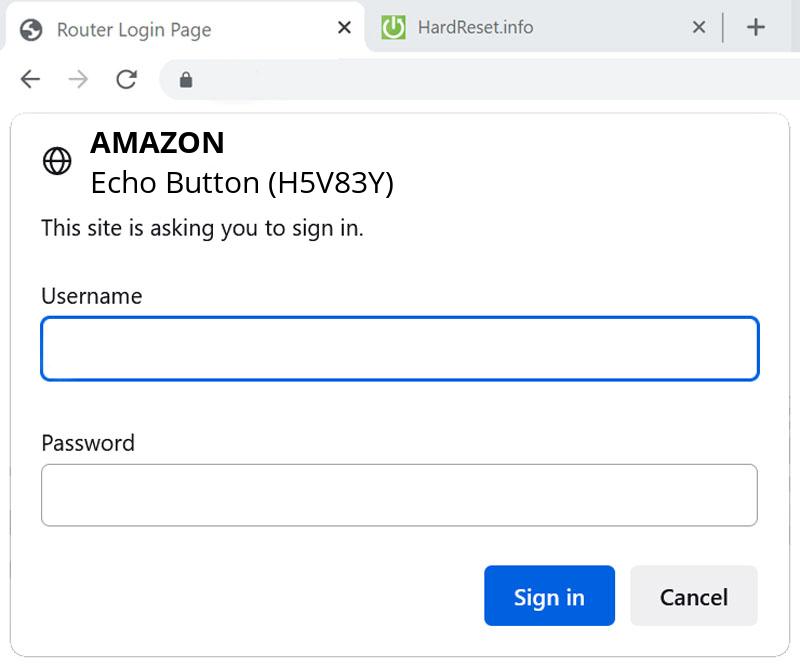Focus the Username input field
800x667 pixels.
400,348
